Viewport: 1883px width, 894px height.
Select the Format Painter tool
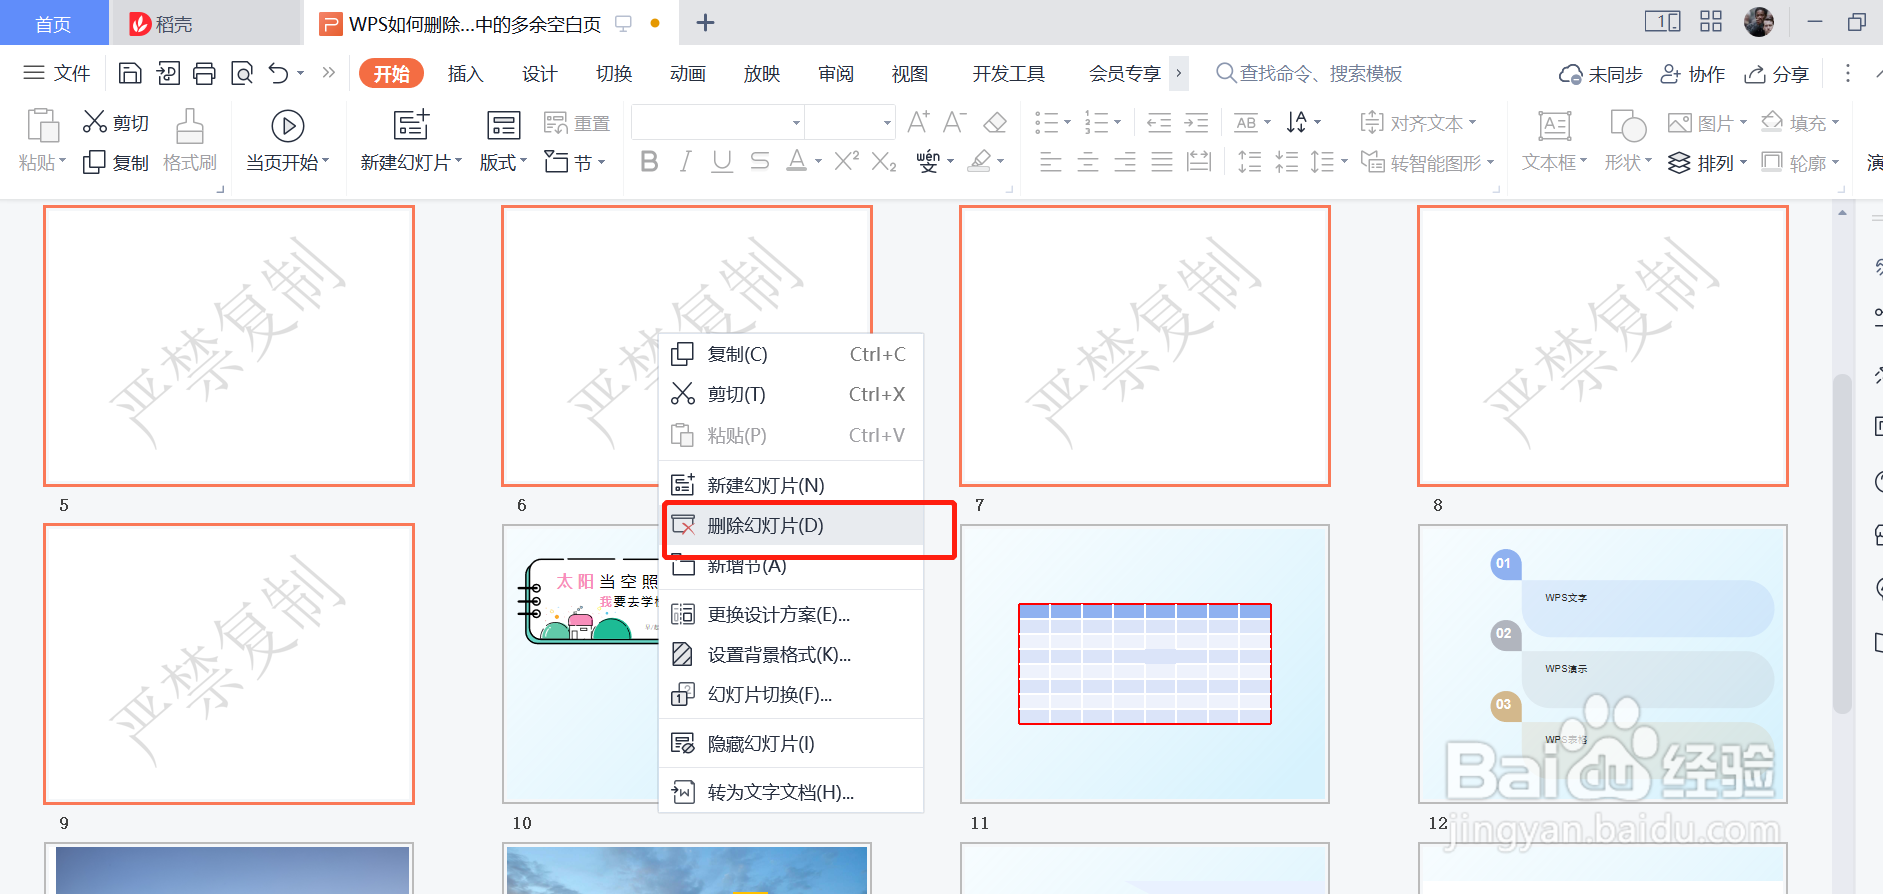pos(190,141)
